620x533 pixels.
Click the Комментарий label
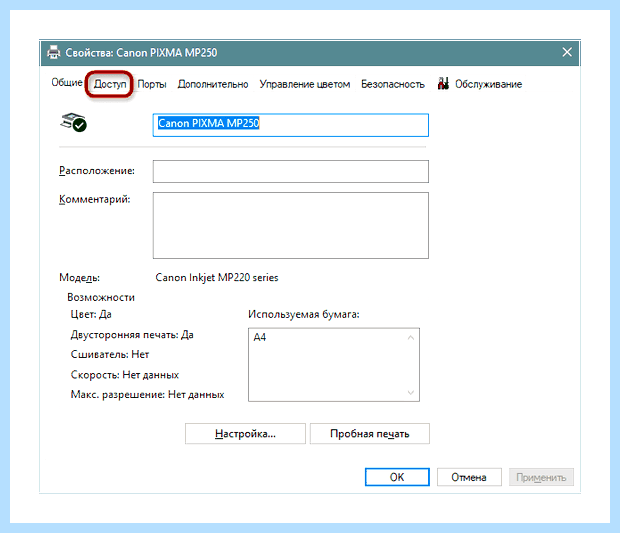point(95,199)
